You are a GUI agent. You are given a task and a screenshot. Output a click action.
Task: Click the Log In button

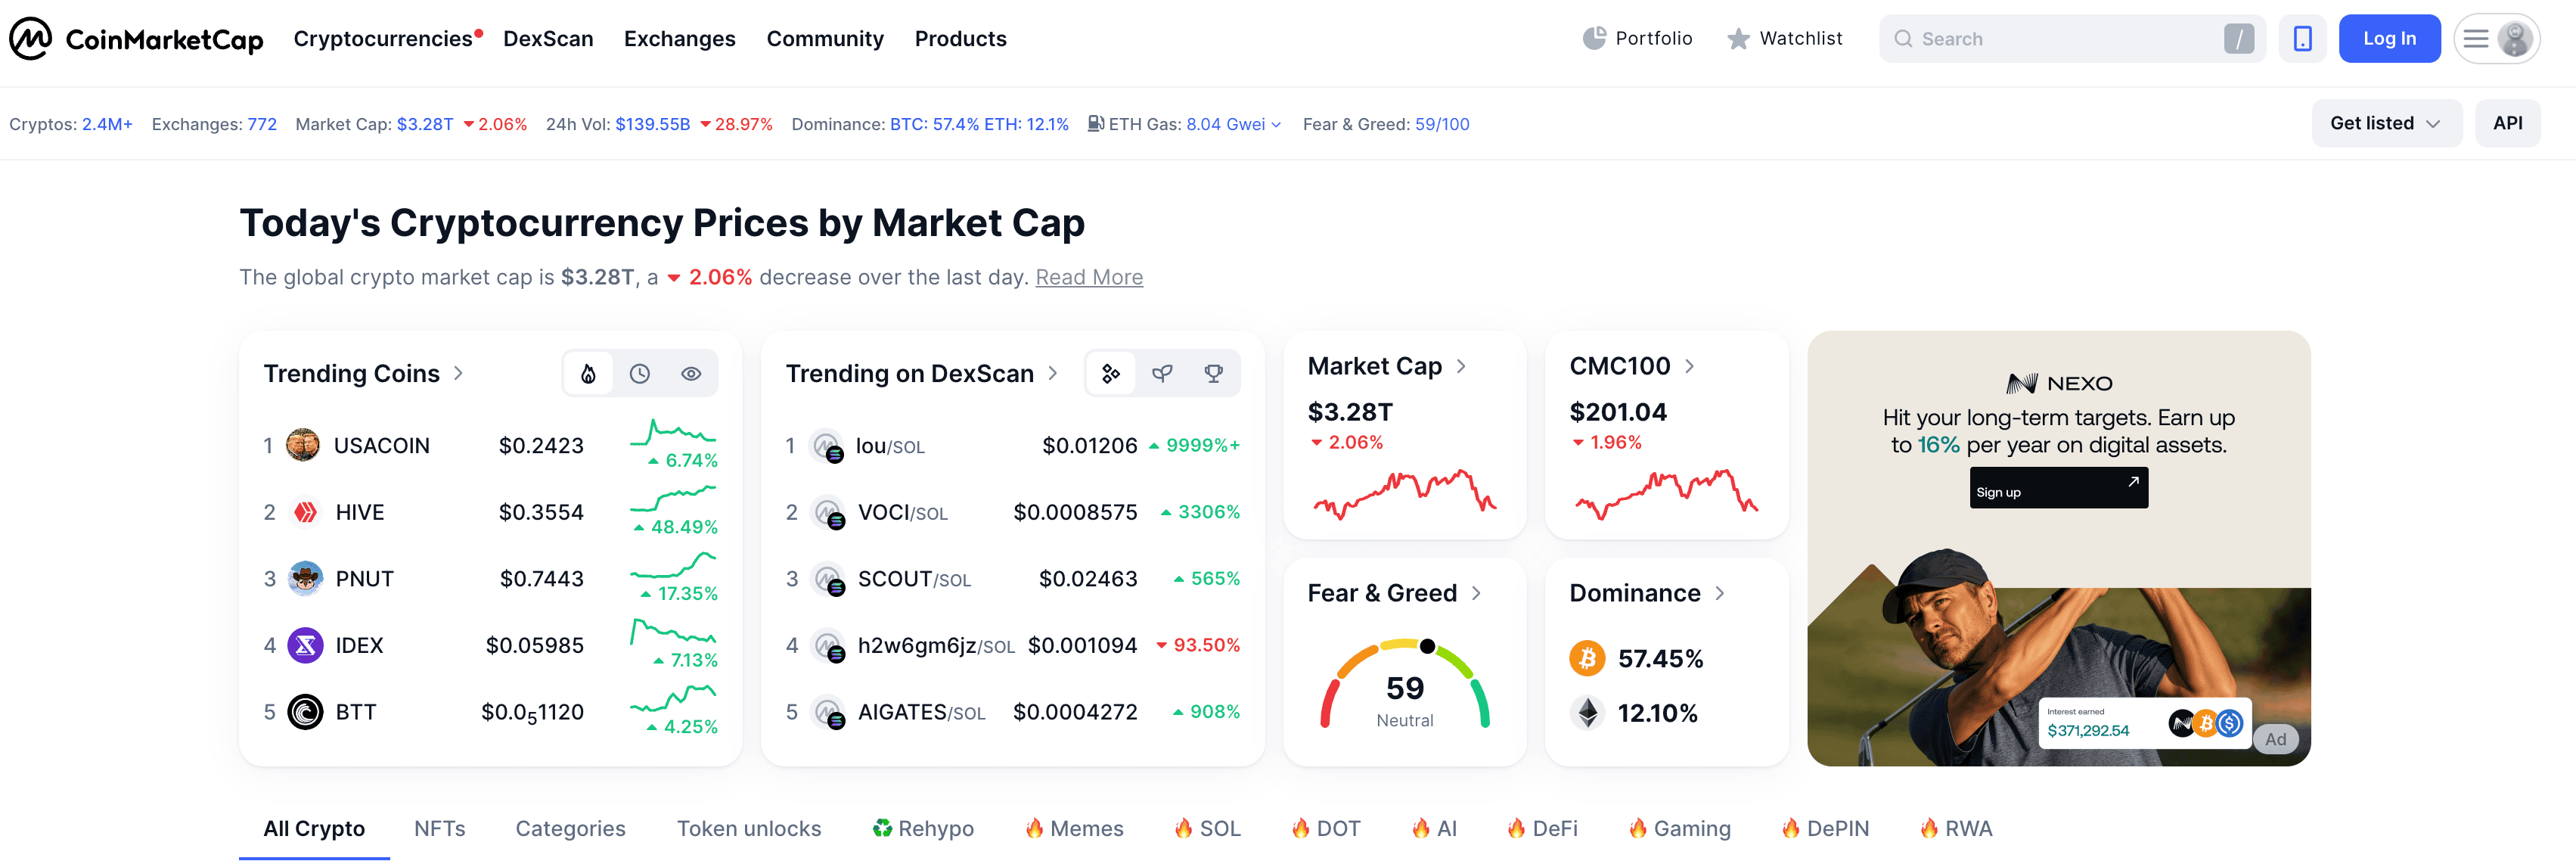(2388, 39)
